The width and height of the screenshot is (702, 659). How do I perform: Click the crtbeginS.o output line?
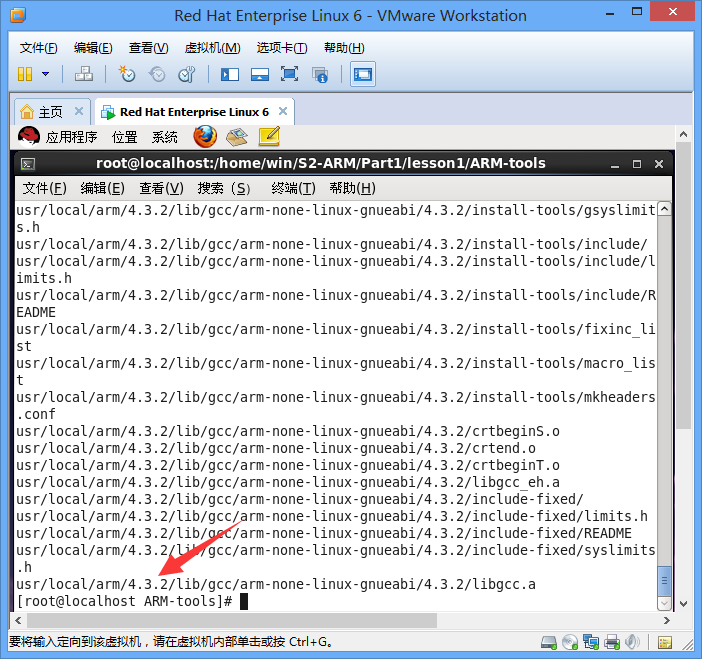(x=288, y=431)
